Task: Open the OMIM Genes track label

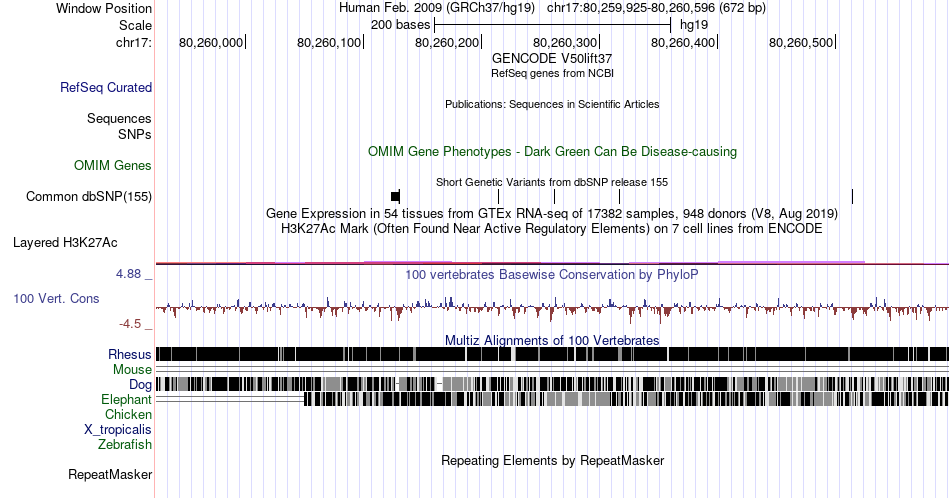Action: [x=113, y=165]
